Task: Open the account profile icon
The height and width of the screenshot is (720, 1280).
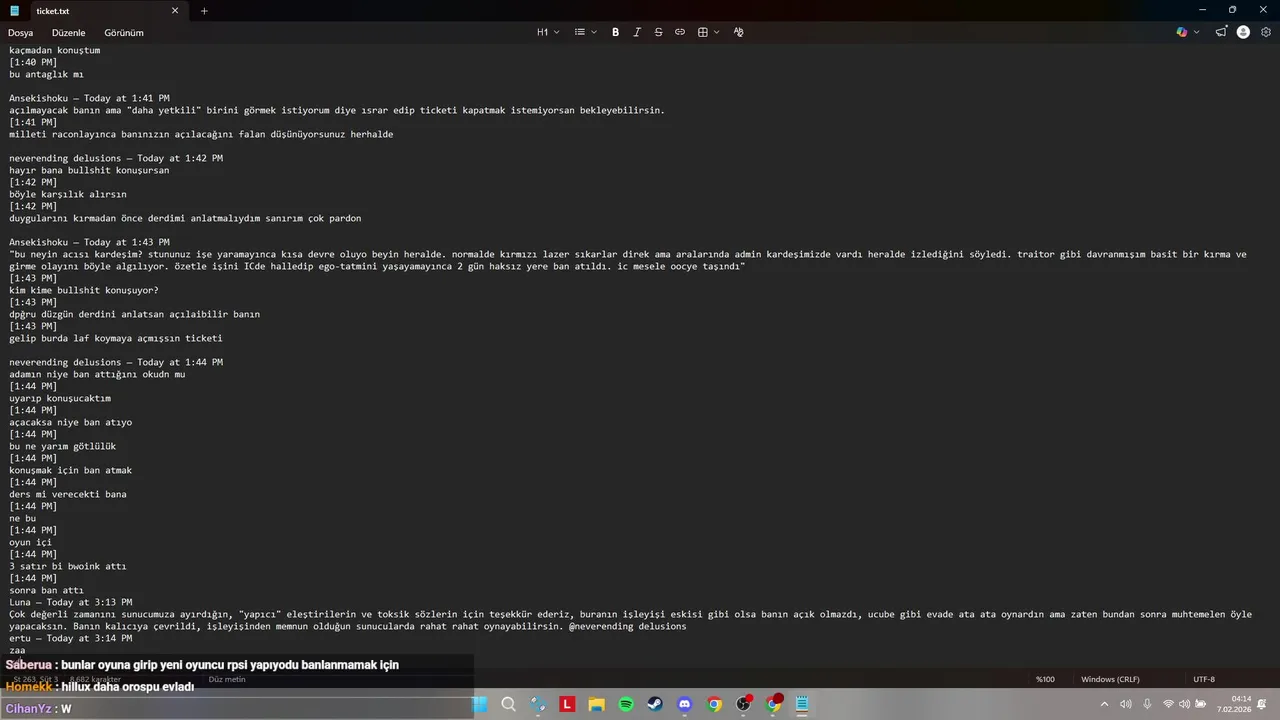Action: [1243, 32]
